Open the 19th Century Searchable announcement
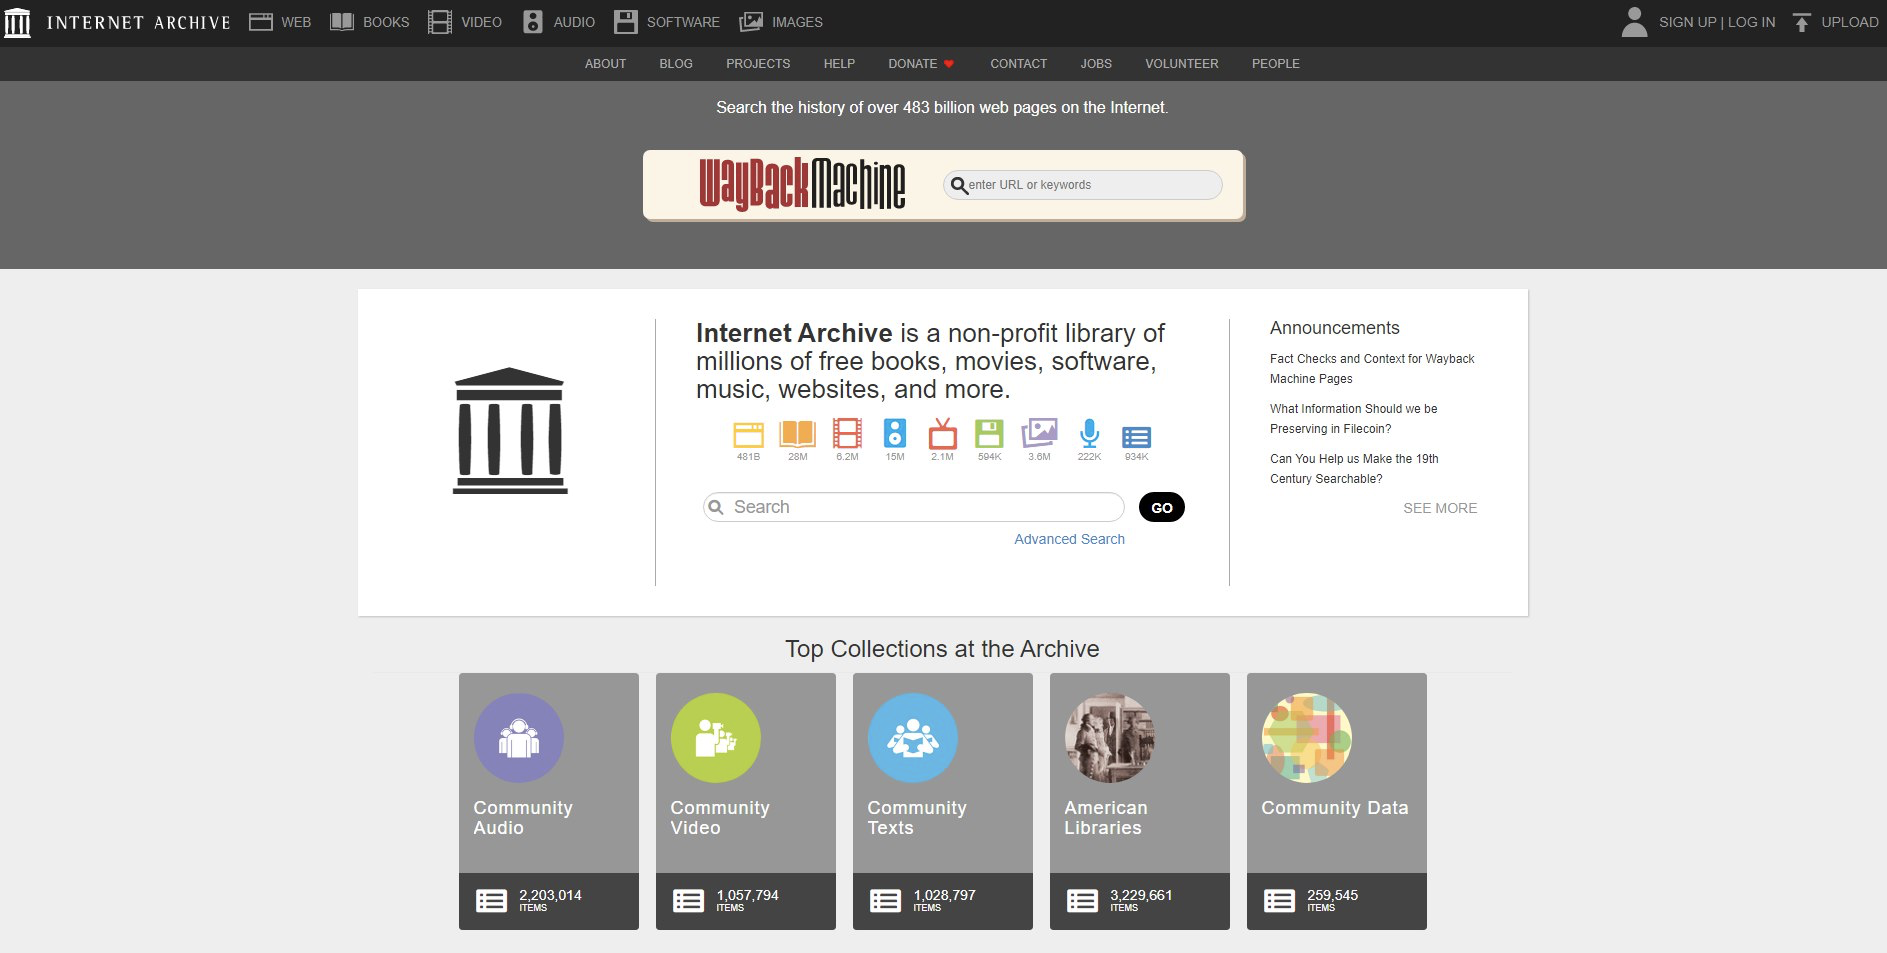The height and width of the screenshot is (953, 1887). 1354,468
